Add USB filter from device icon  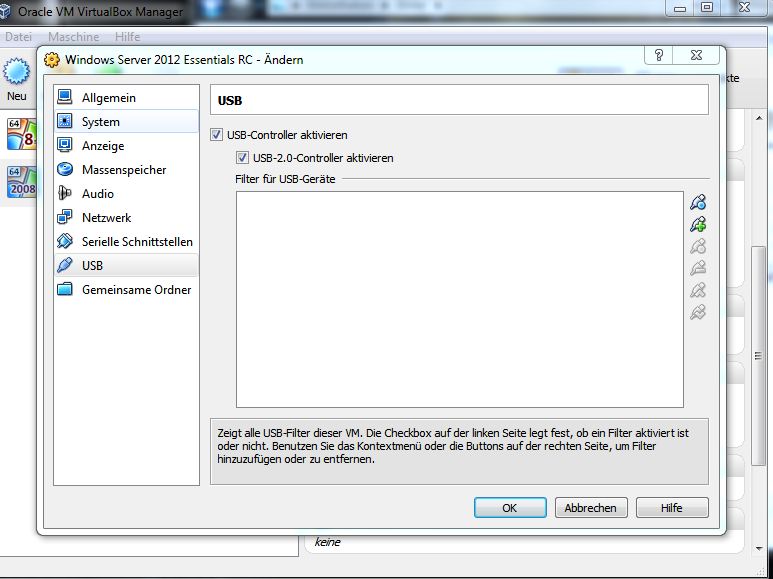coord(698,225)
